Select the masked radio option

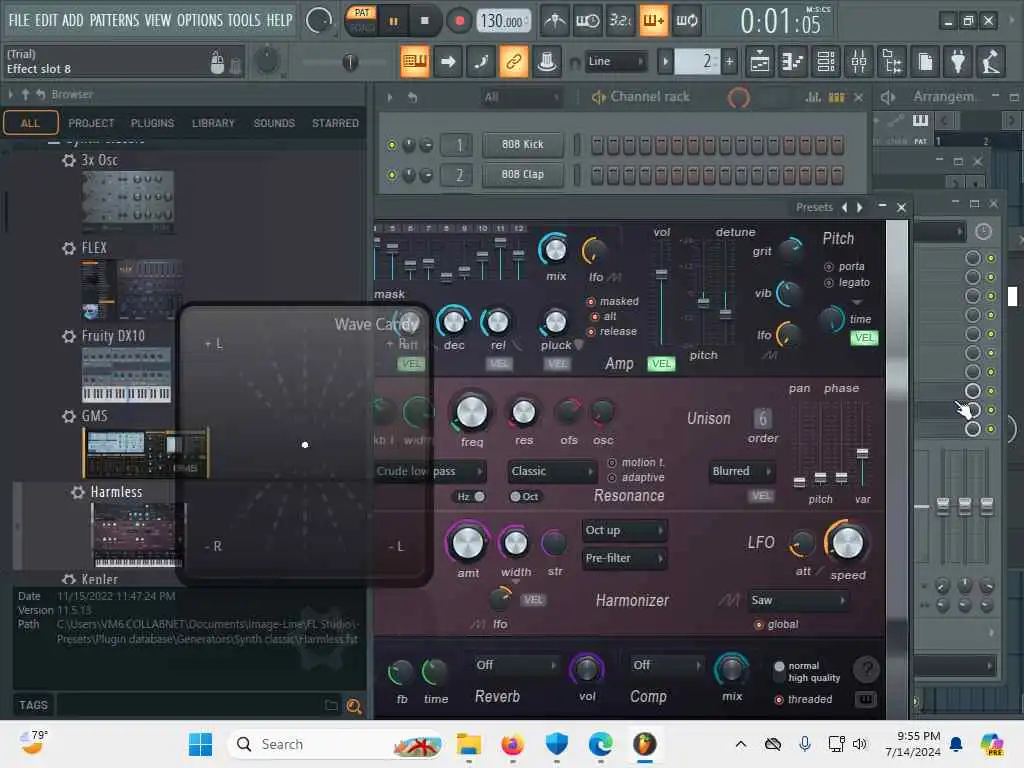pyautogui.click(x=613, y=301)
